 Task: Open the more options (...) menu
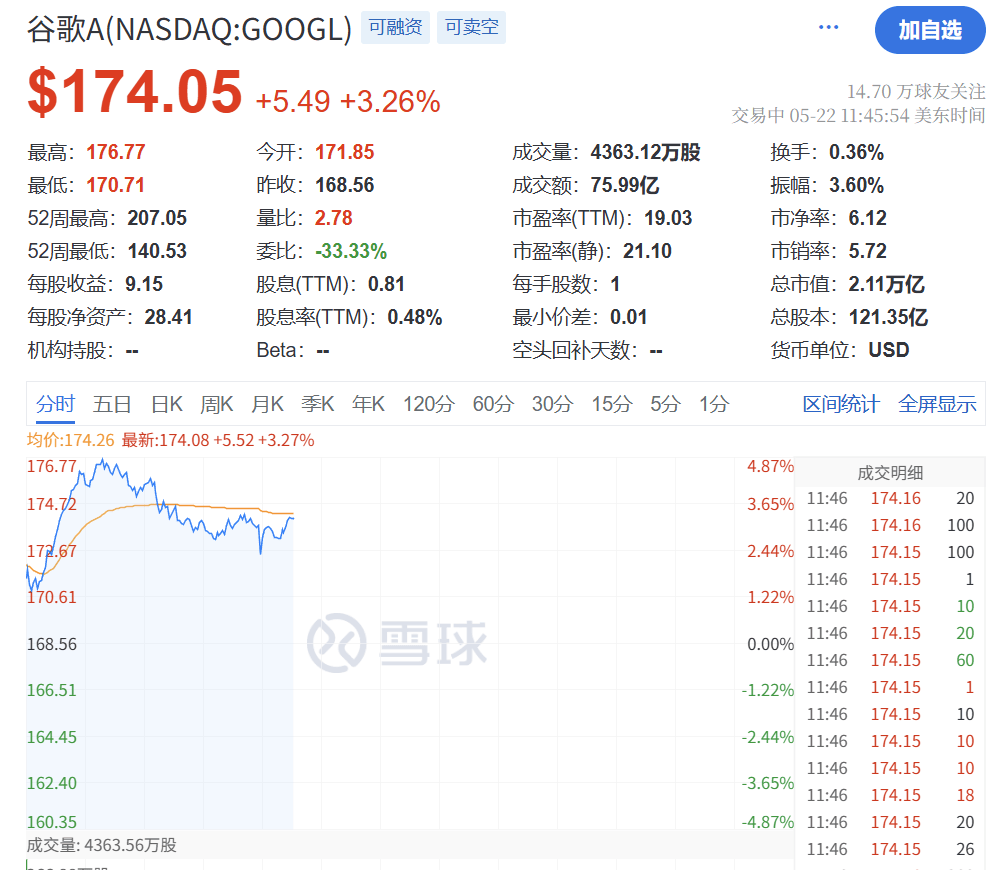click(x=828, y=27)
